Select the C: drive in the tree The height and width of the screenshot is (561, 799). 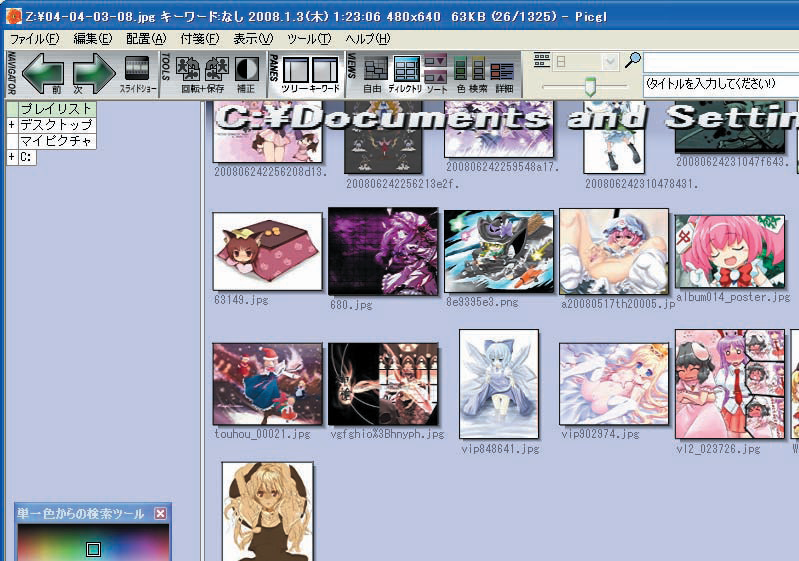[26, 157]
